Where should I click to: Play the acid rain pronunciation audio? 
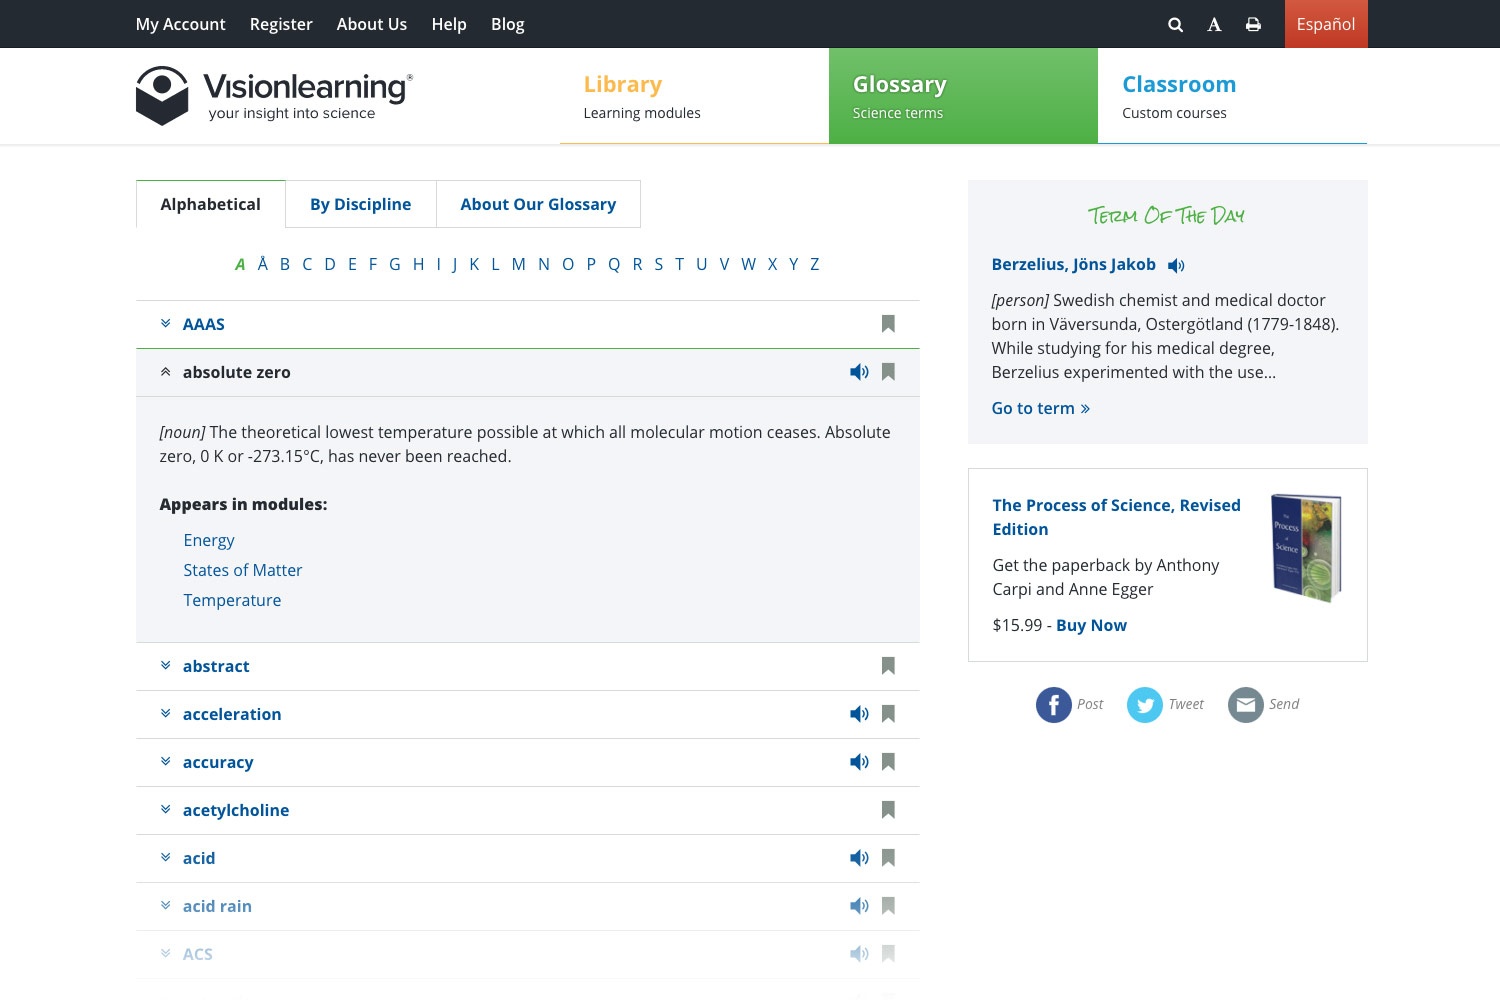859,906
